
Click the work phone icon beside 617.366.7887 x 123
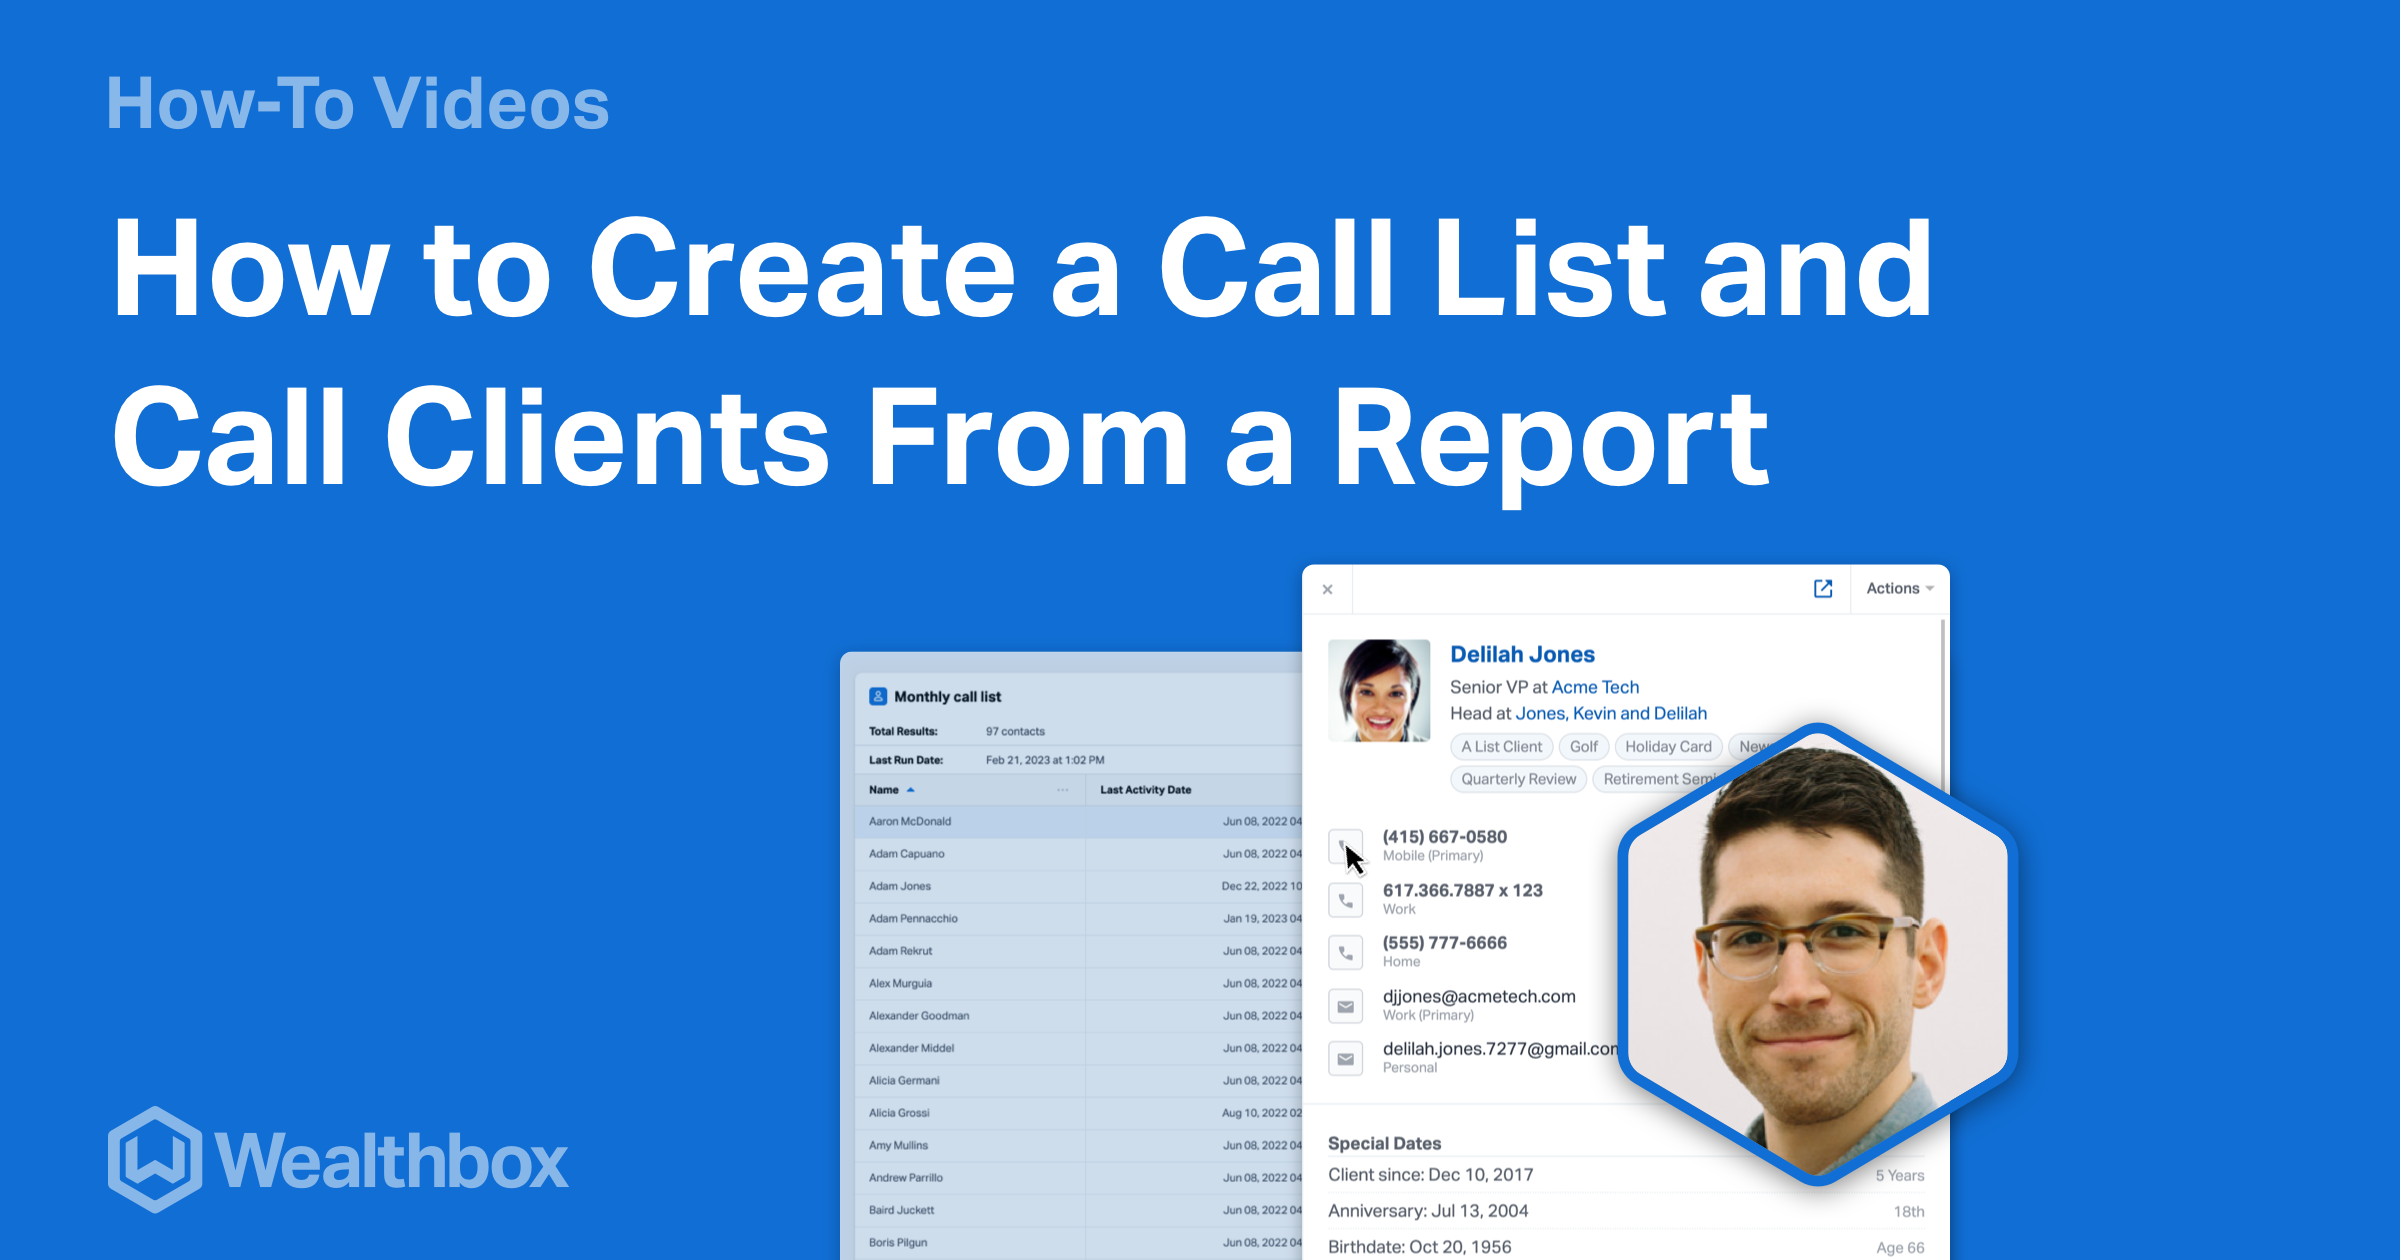coord(1346,899)
